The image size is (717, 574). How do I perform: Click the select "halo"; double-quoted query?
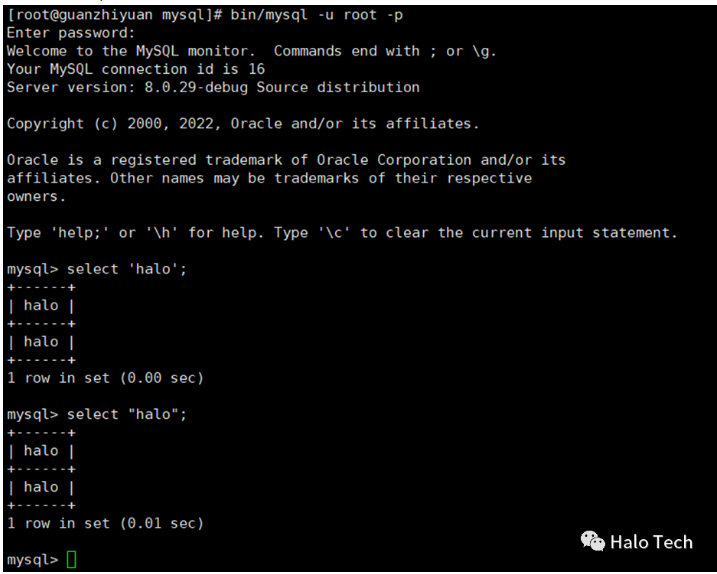(x=127, y=414)
